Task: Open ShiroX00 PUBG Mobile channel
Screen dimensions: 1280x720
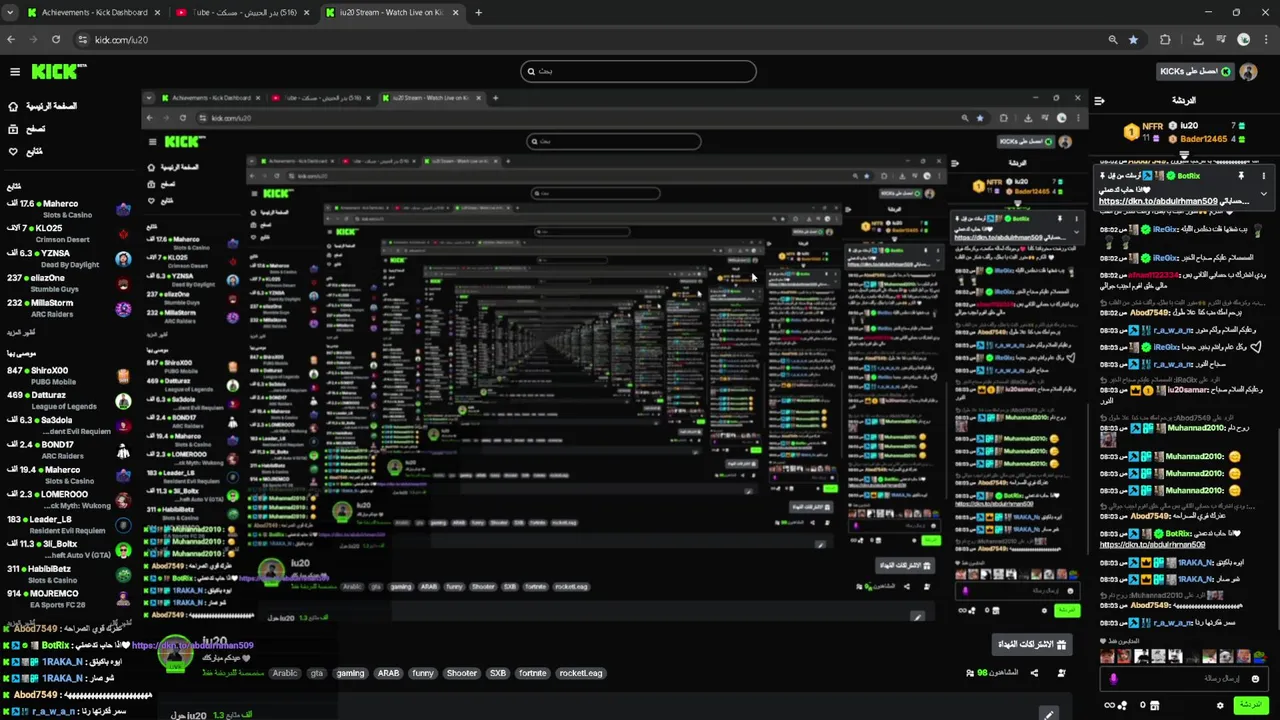Action: coord(68,376)
